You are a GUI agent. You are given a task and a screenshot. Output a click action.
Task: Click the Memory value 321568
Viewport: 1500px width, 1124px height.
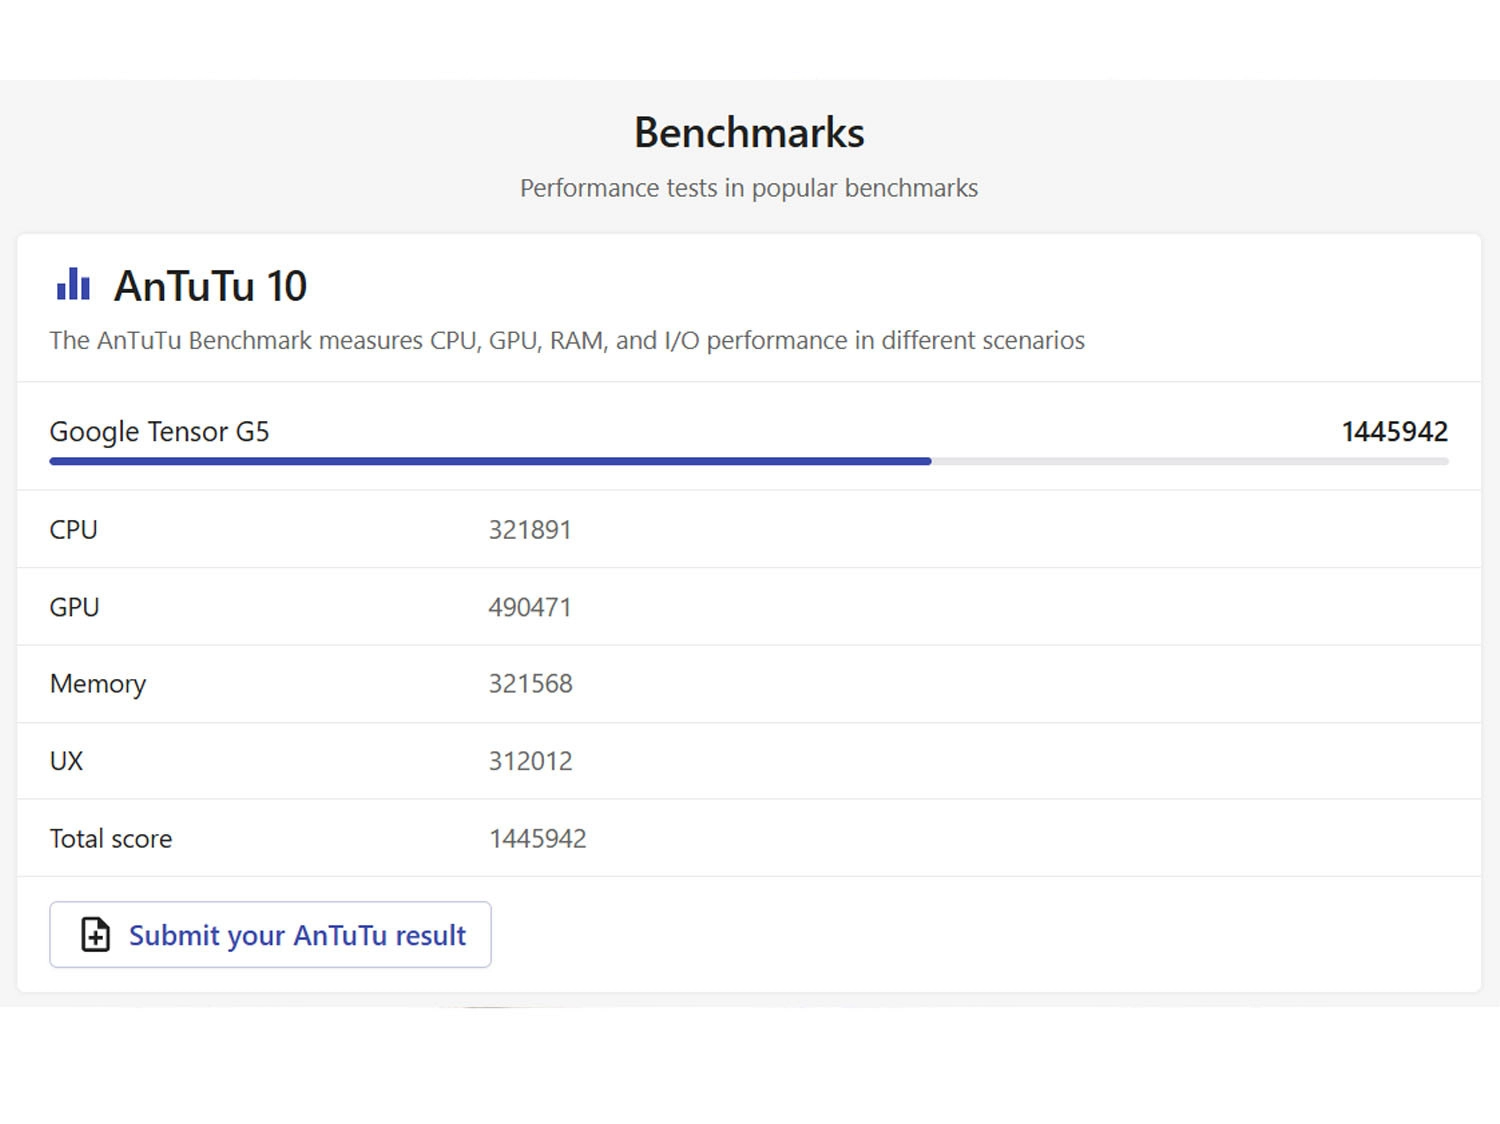pyautogui.click(x=531, y=684)
